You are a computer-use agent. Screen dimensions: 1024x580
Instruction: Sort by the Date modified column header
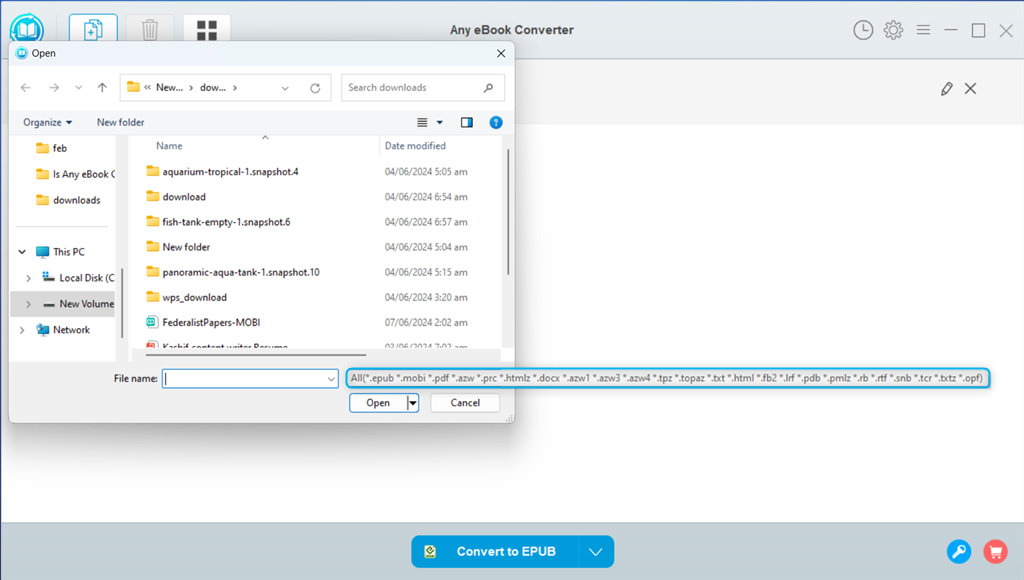[x=415, y=146]
